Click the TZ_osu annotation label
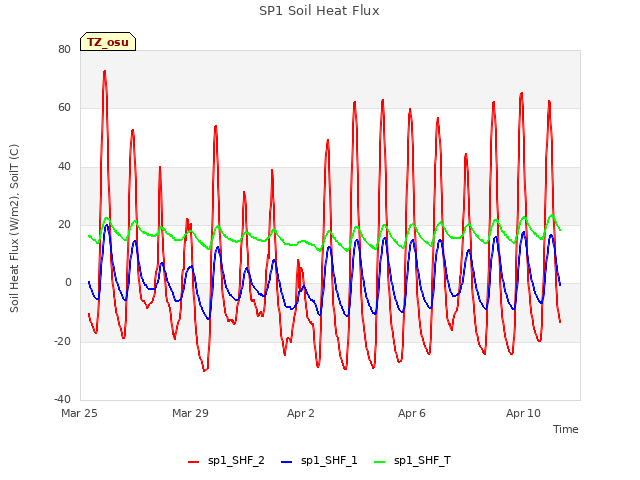This screenshot has height=480, width=640. pyautogui.click(x=108, y=42)
